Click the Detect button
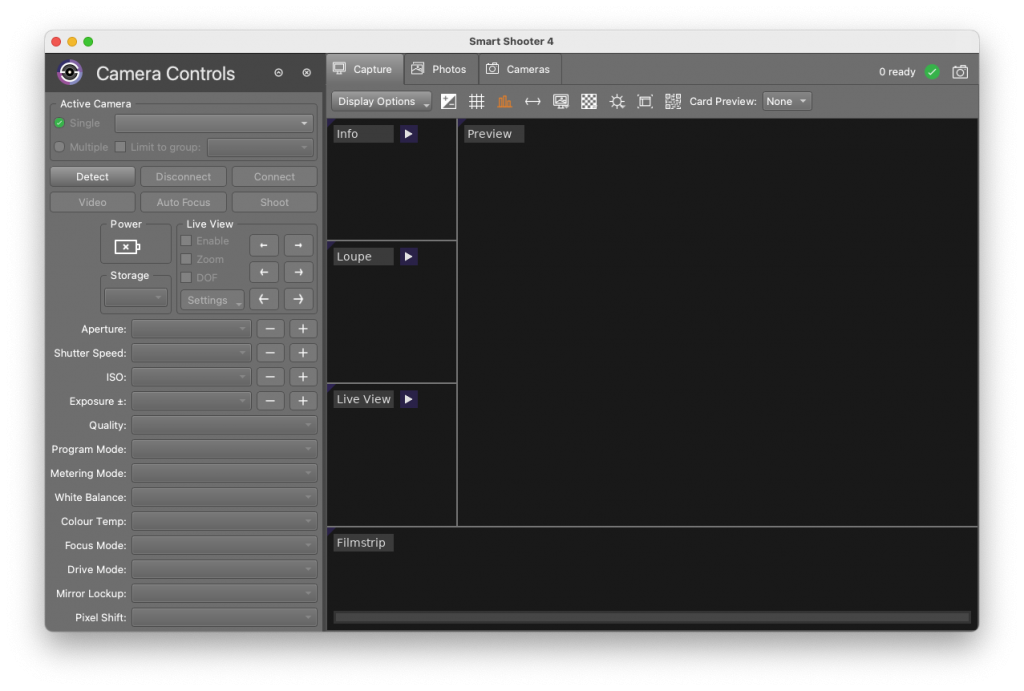 93,177
